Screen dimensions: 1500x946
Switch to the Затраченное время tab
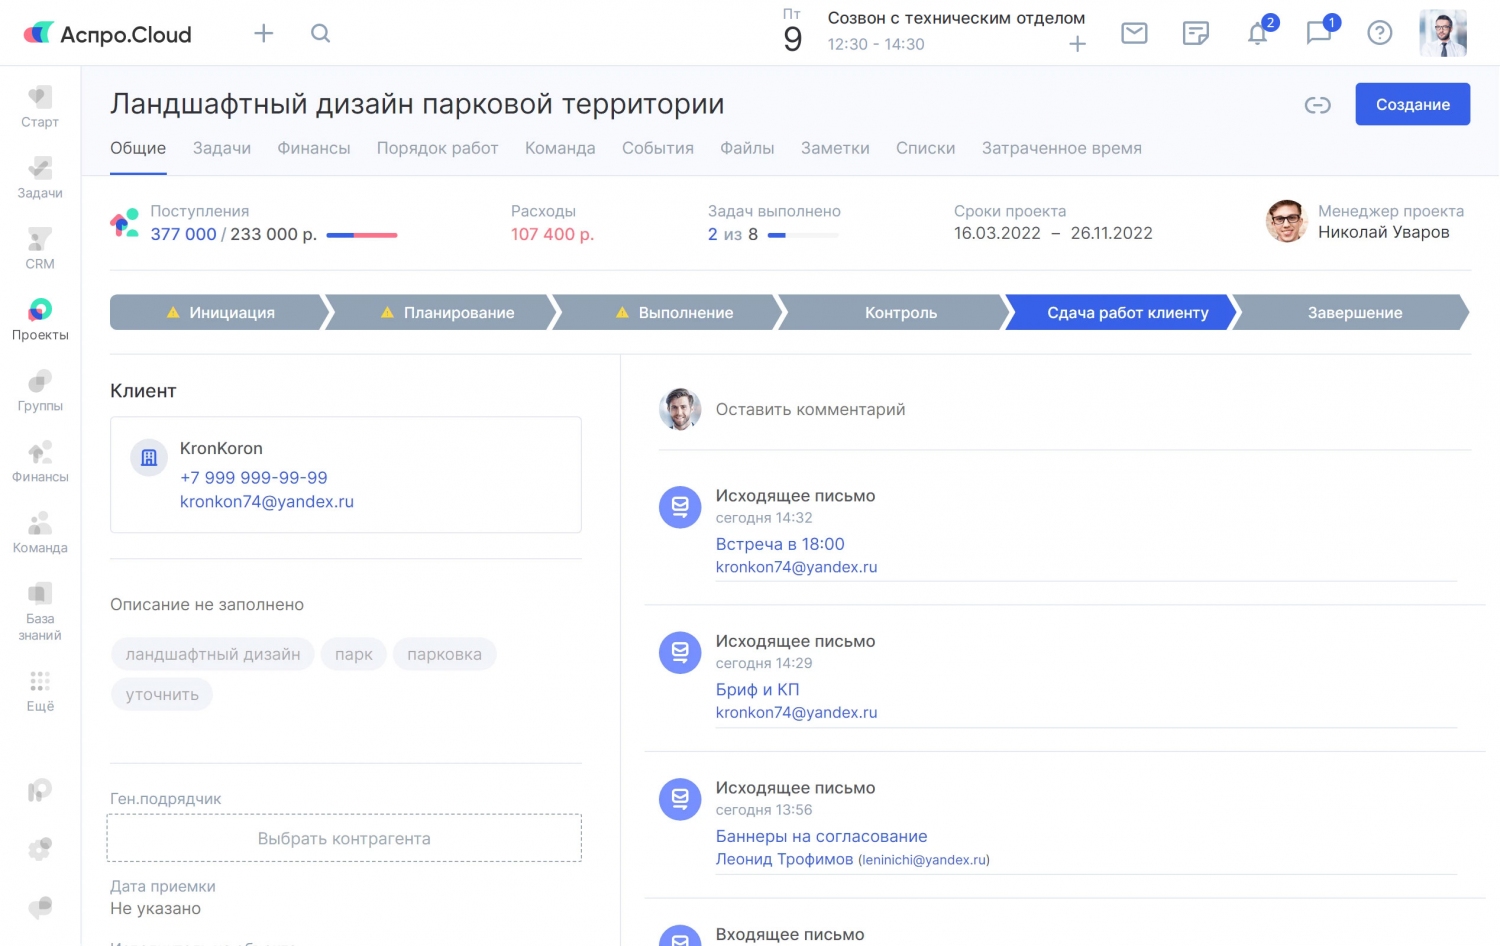click(1061, 148)
